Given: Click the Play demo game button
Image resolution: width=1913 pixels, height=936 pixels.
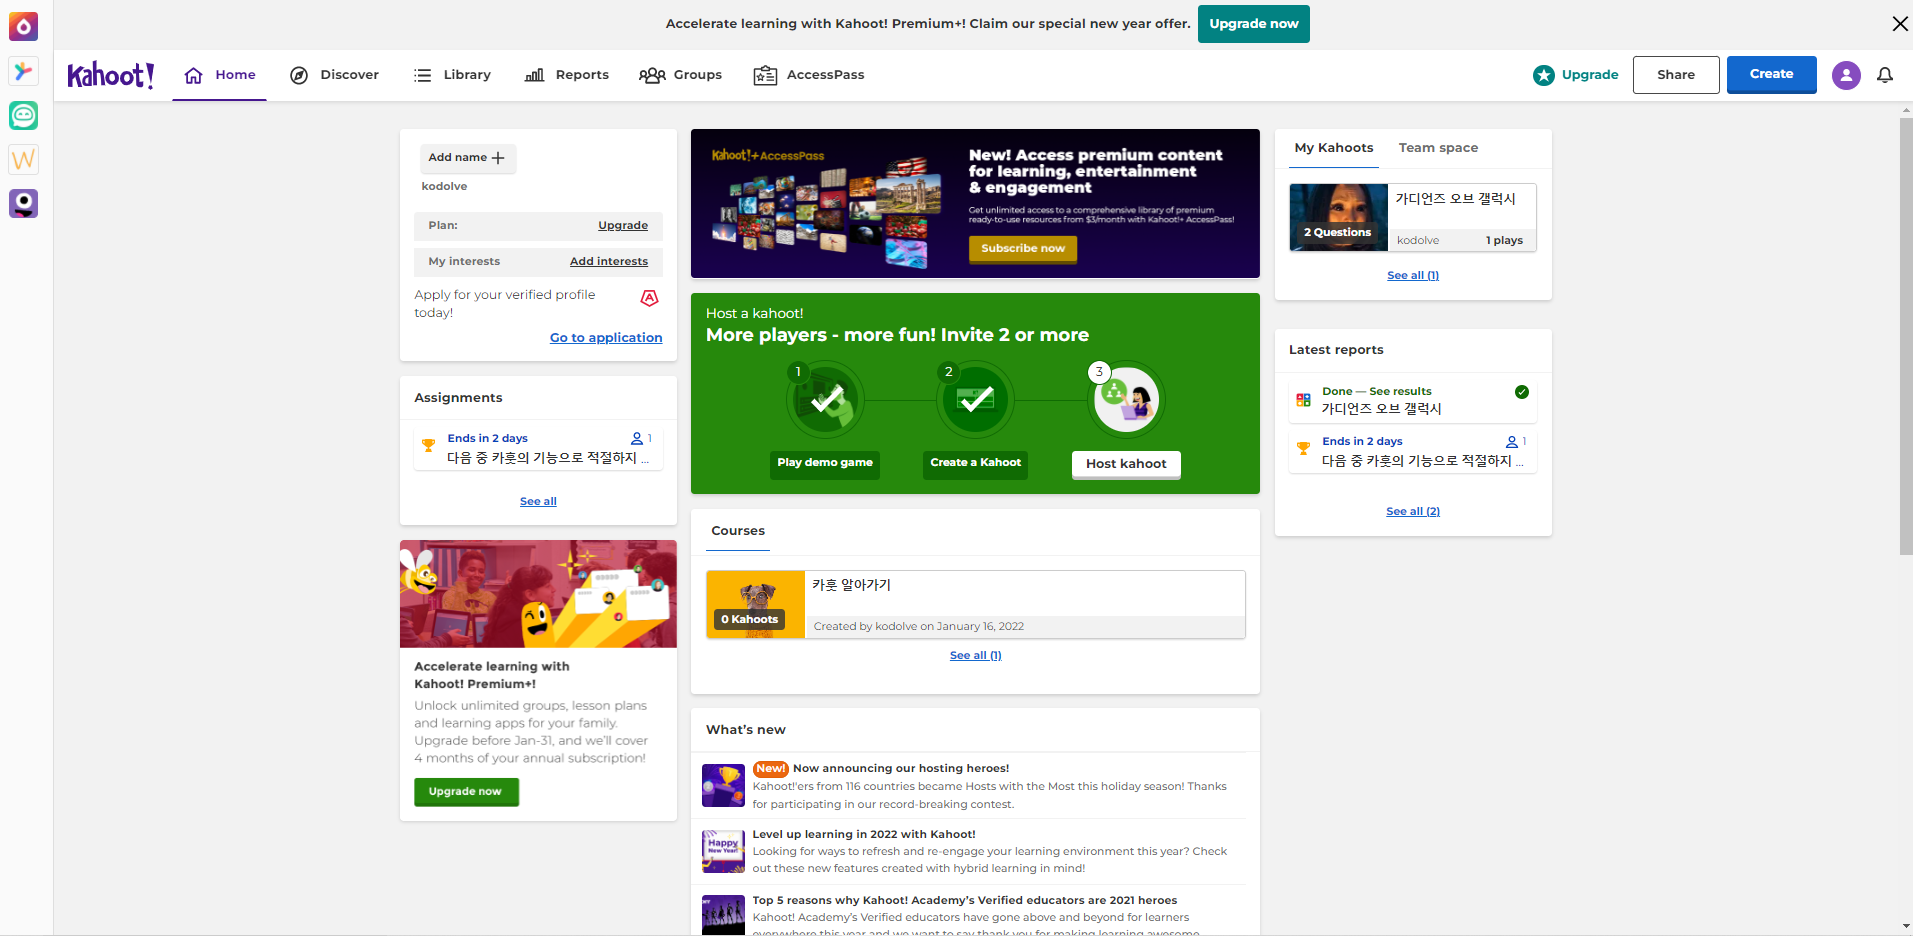Looking at the screenshot, I should tap(825, 463).
